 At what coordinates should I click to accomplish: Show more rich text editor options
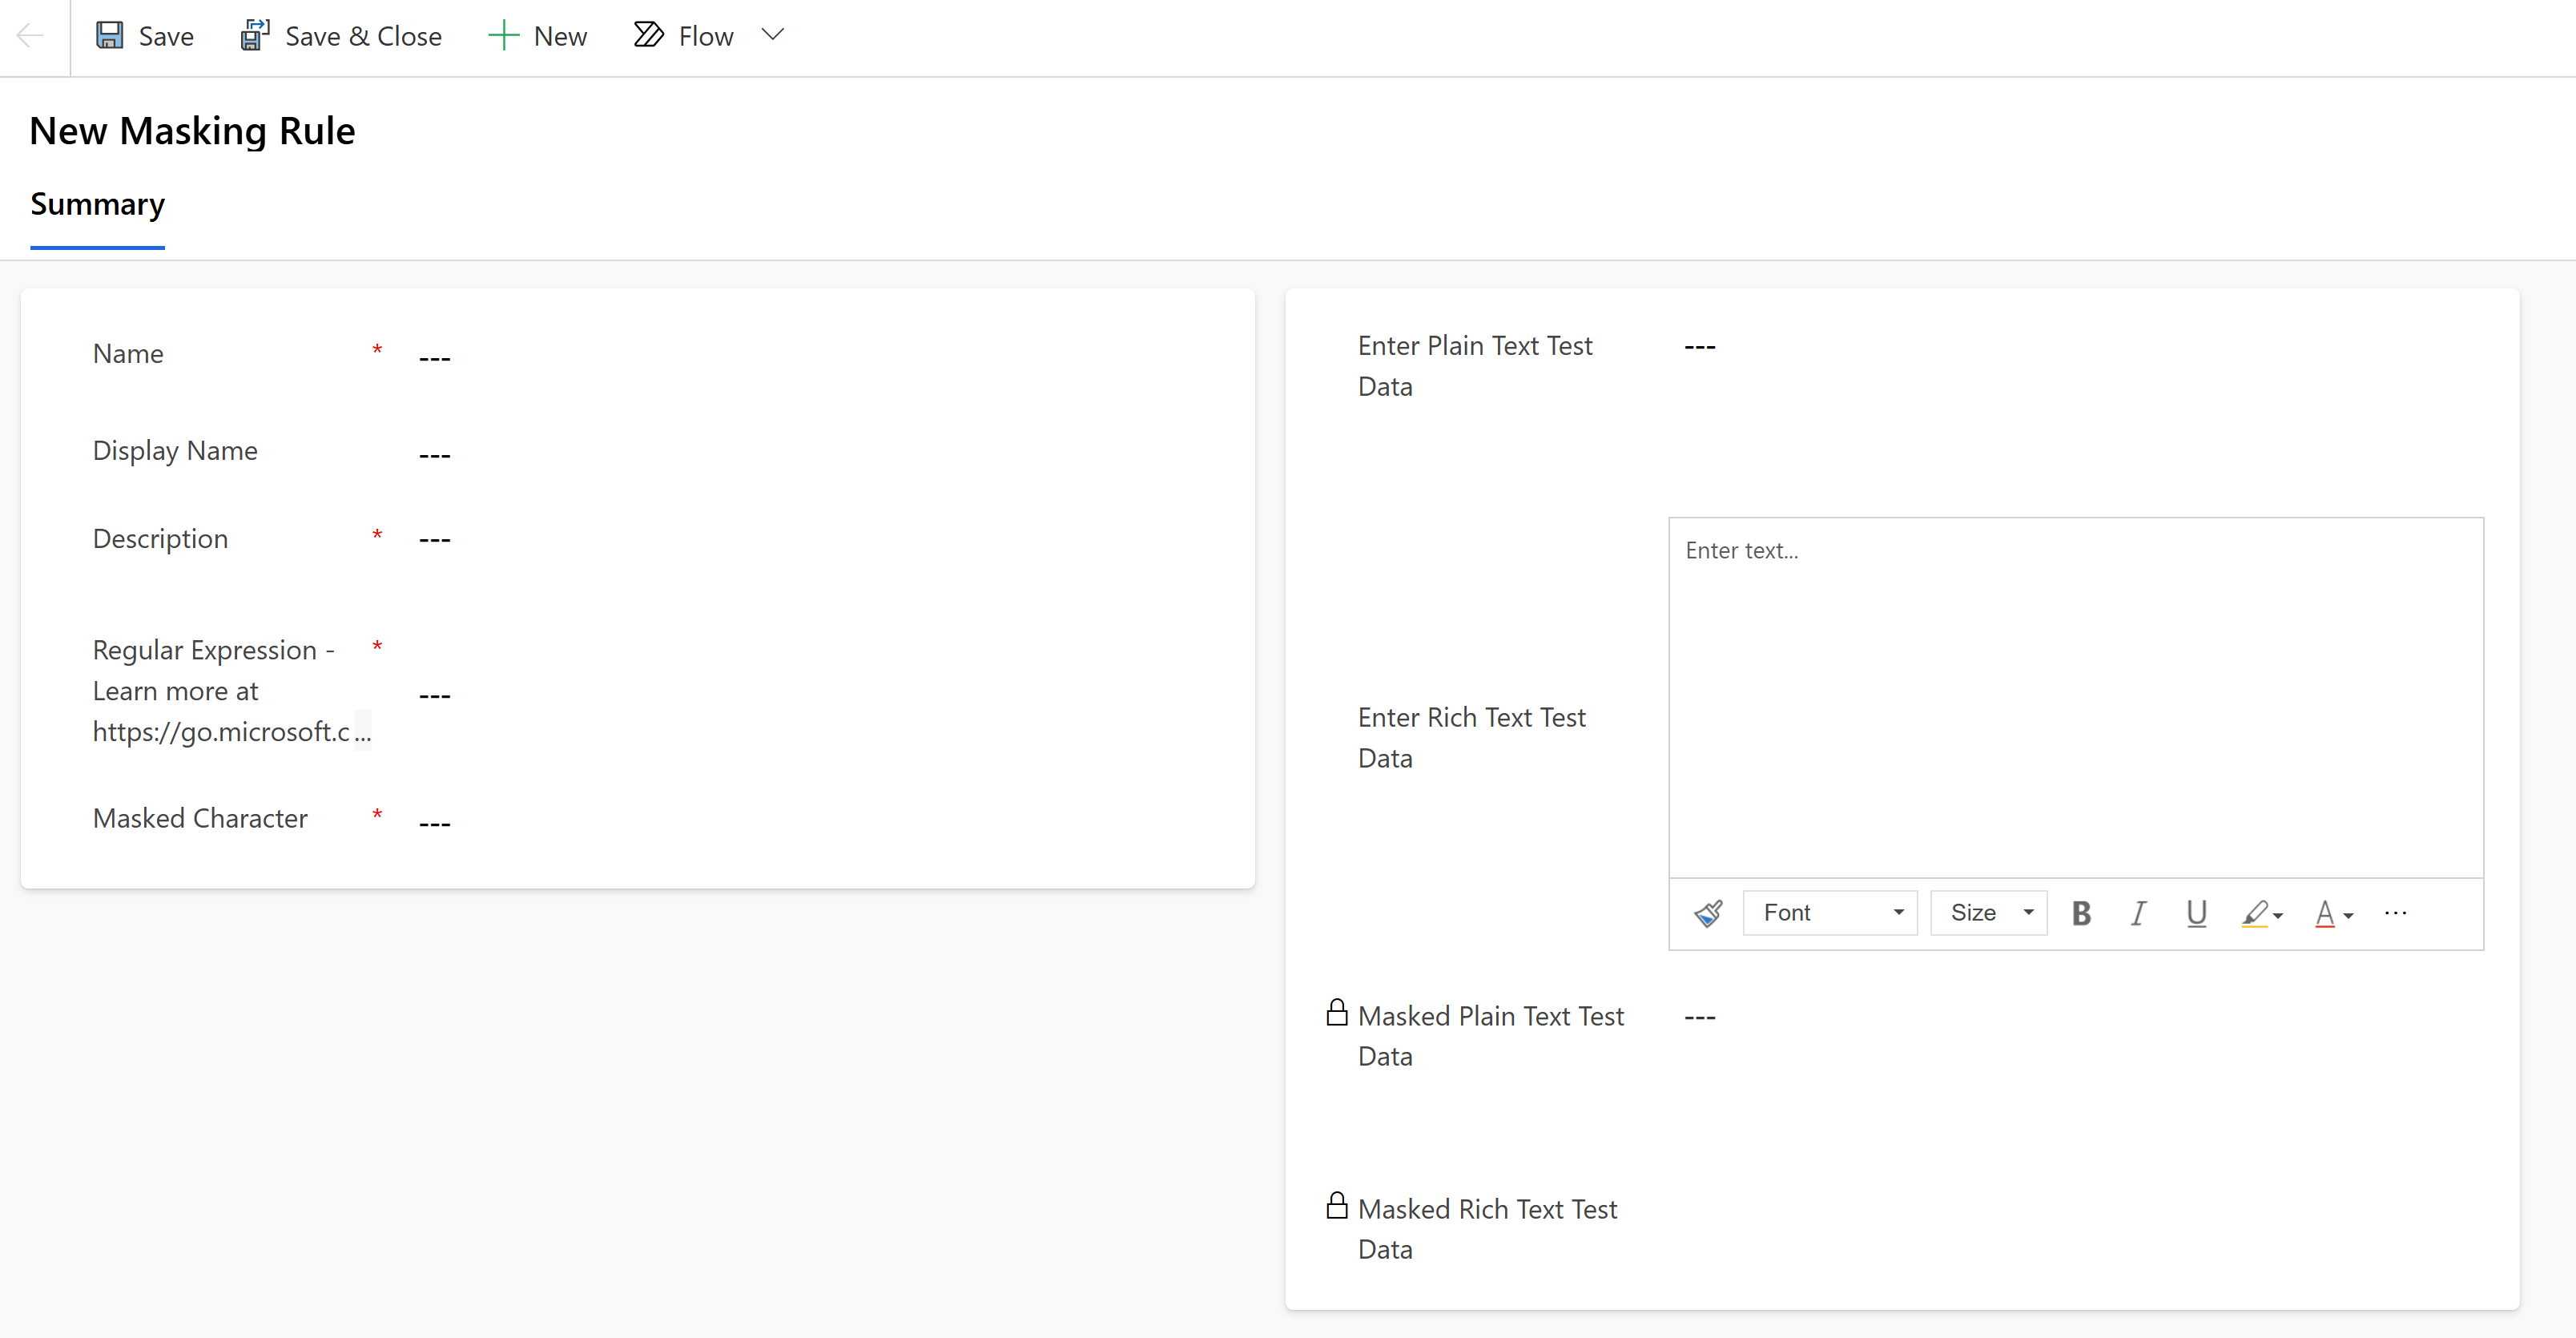[x=2395, y=913]
